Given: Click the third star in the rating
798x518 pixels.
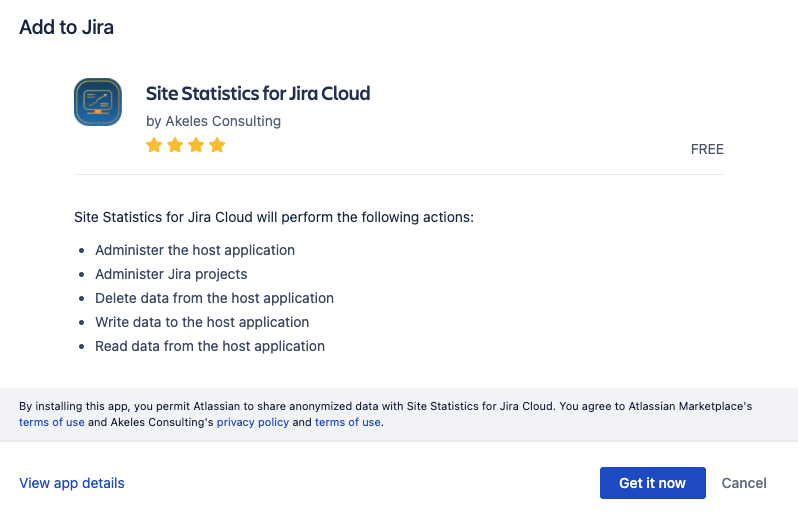Looking at the screenshot, I should 196,146.
